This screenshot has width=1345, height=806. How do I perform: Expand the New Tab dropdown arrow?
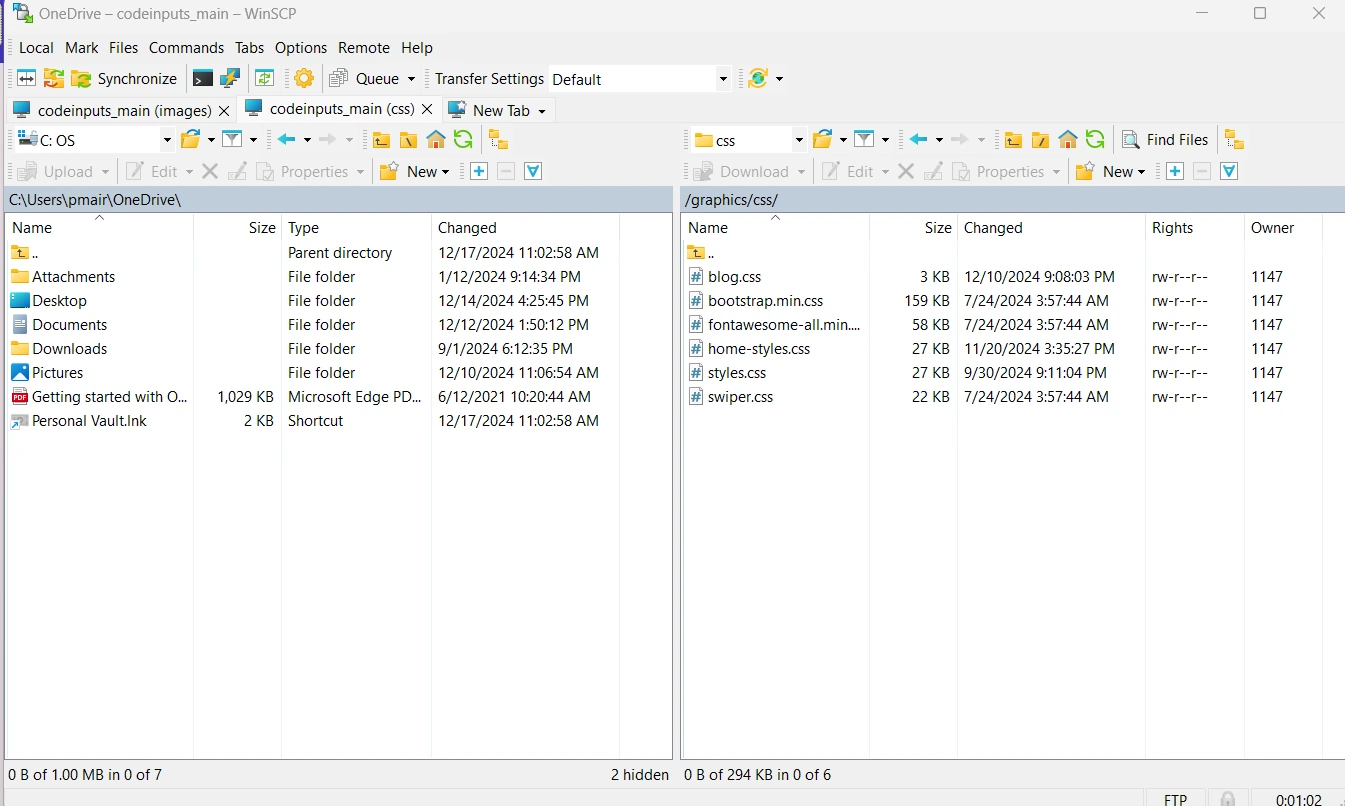(x=542, y=111)
